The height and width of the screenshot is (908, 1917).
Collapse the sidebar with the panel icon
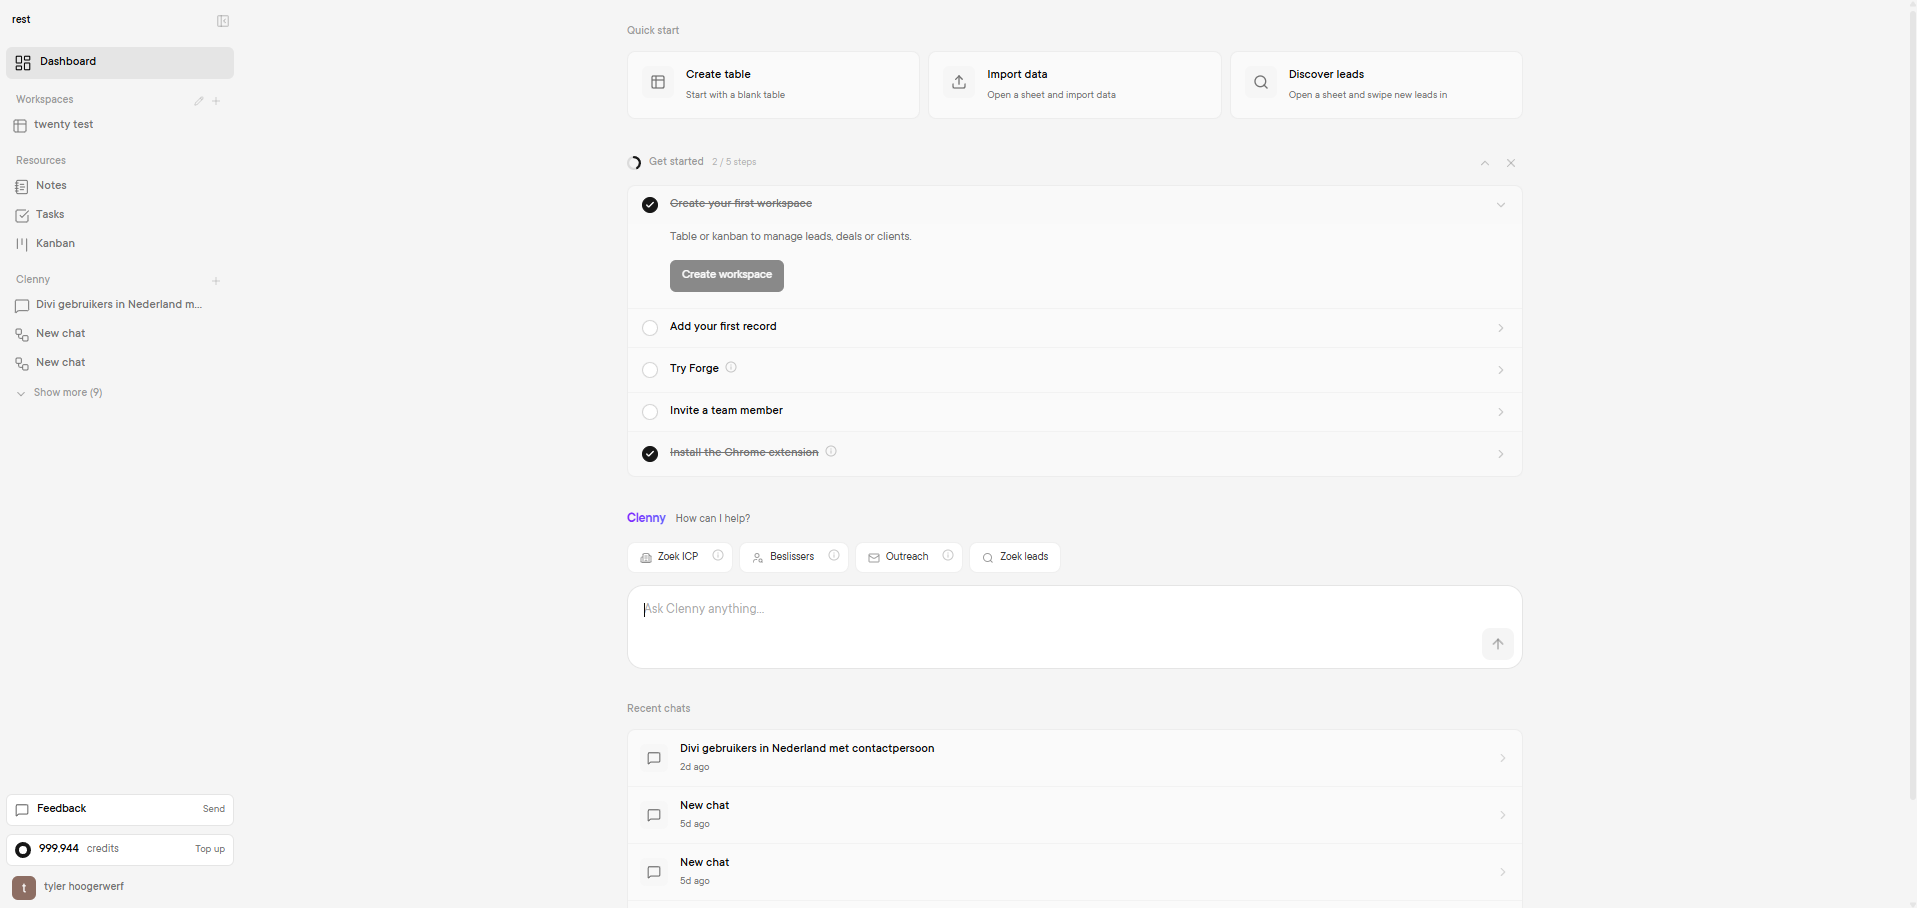coord(223,21)
